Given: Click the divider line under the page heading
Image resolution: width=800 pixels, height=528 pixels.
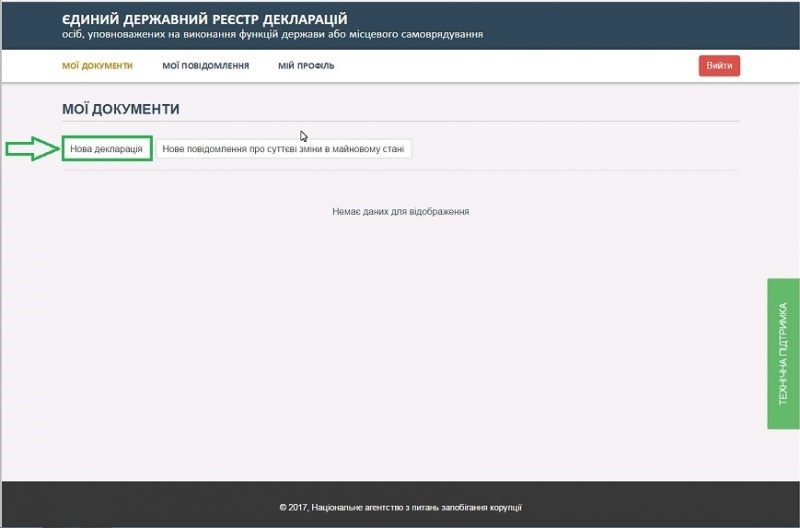Looking at the screenshot, I should coord(400,122).
